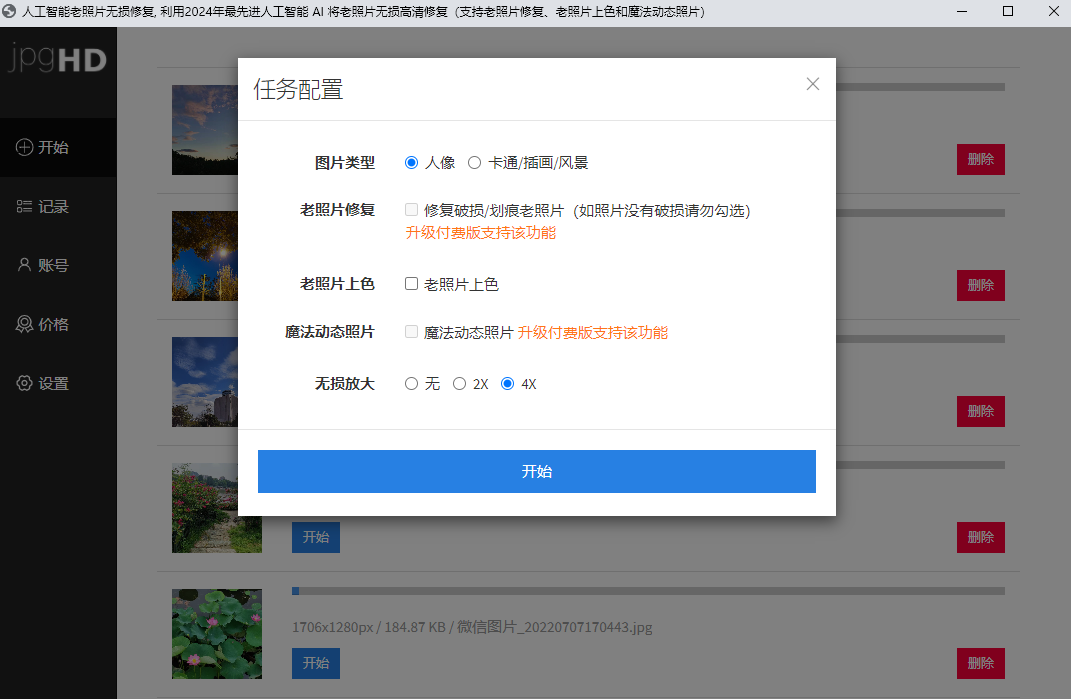Click the blue 开始 button in dialog
The width and height of the screenshot is (1071, 699).
click(537, 471)
